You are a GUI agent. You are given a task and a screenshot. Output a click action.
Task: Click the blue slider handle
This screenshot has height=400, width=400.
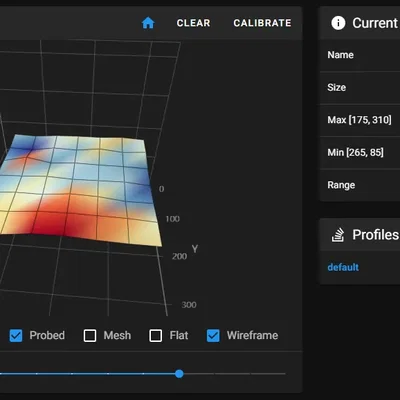(x=179, y=374)
